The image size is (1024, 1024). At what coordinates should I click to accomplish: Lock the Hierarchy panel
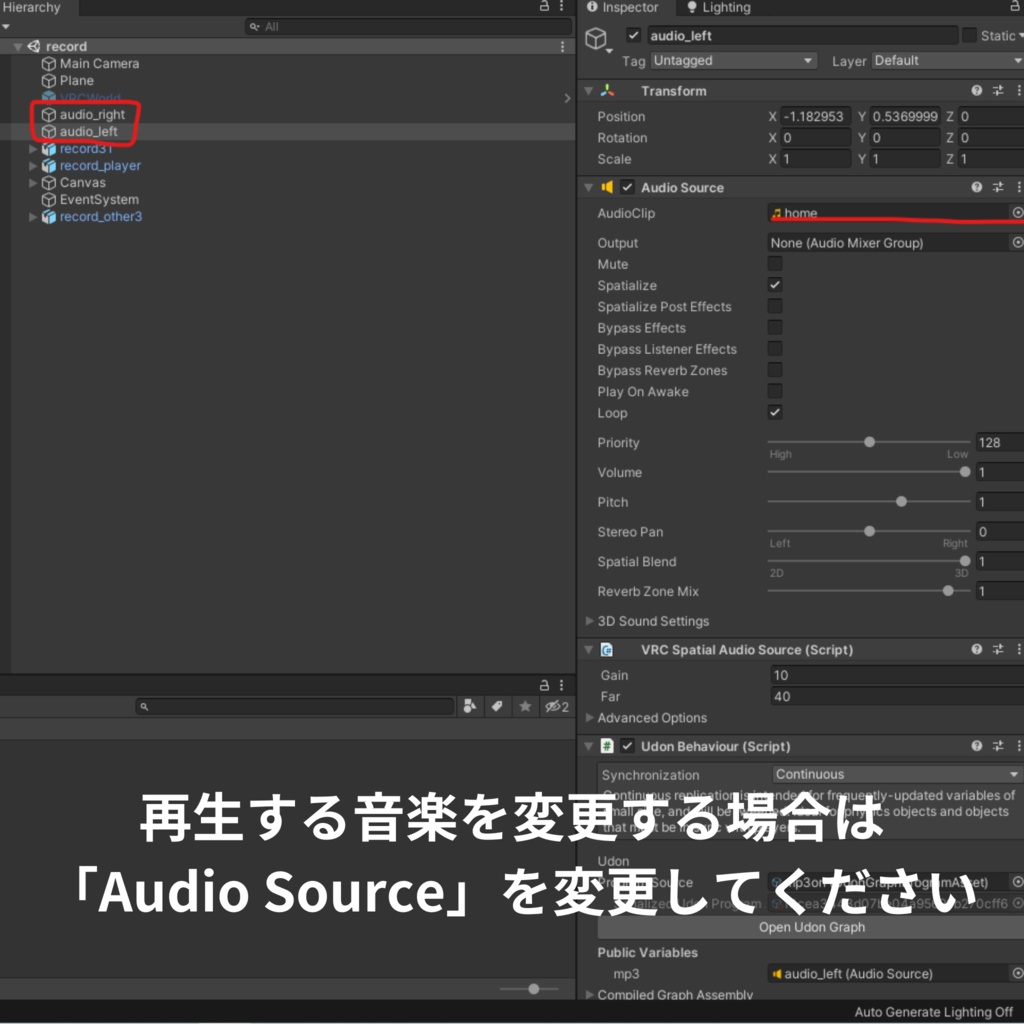pos(544,7)
